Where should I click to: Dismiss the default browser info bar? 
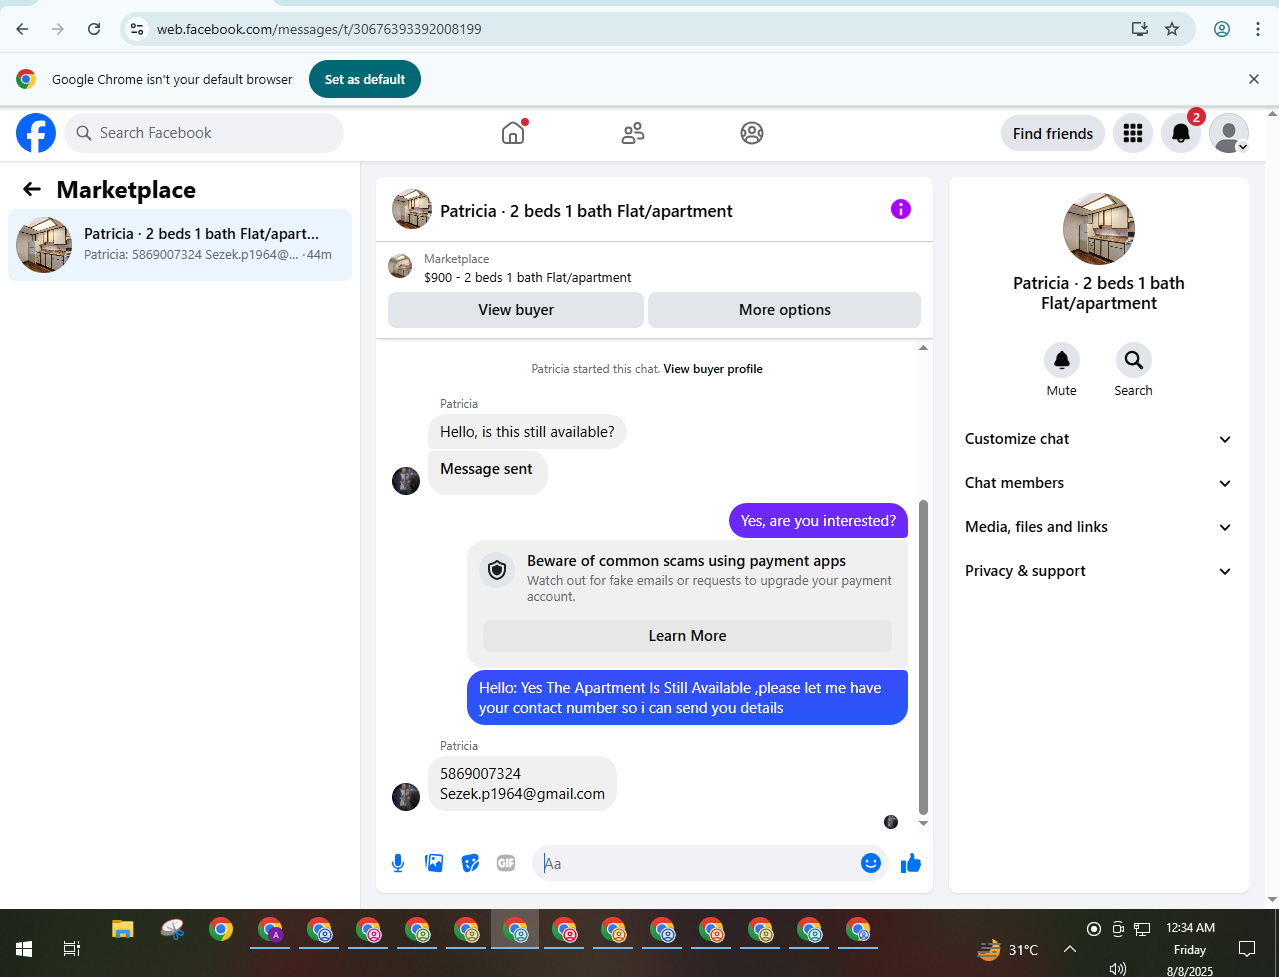[1254, 79]
